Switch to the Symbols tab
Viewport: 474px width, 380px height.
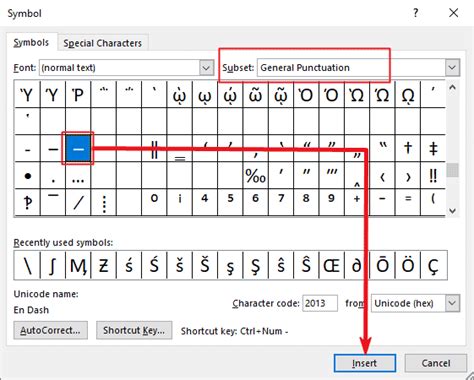(31, 43)
